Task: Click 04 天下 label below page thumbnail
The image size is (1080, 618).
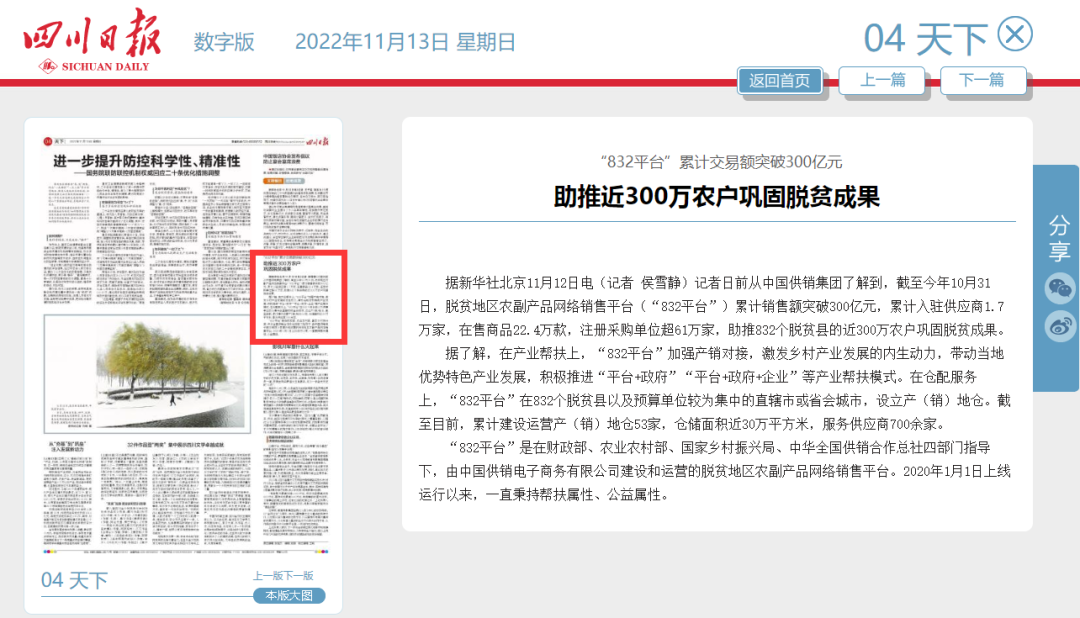Action: [x=74, y=580]
